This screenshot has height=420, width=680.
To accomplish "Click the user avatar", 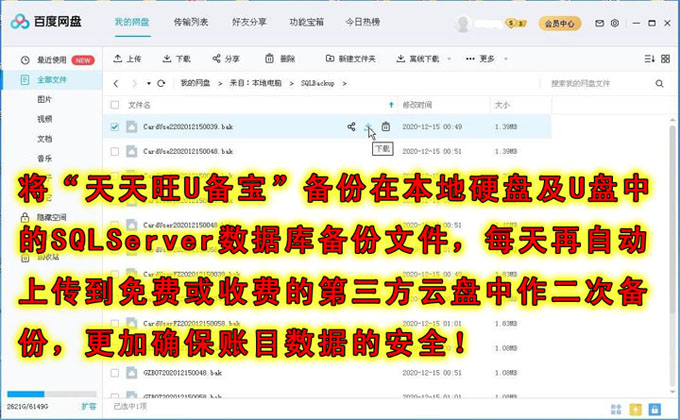I will coord(463,23).
